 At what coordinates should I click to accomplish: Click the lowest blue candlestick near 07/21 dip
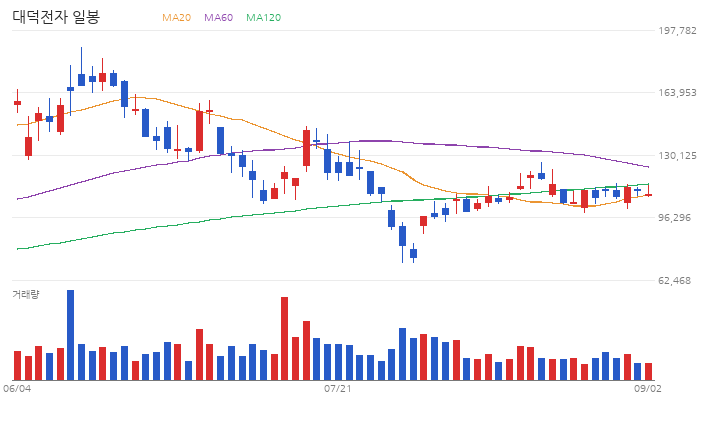click(x=413, y=253)
